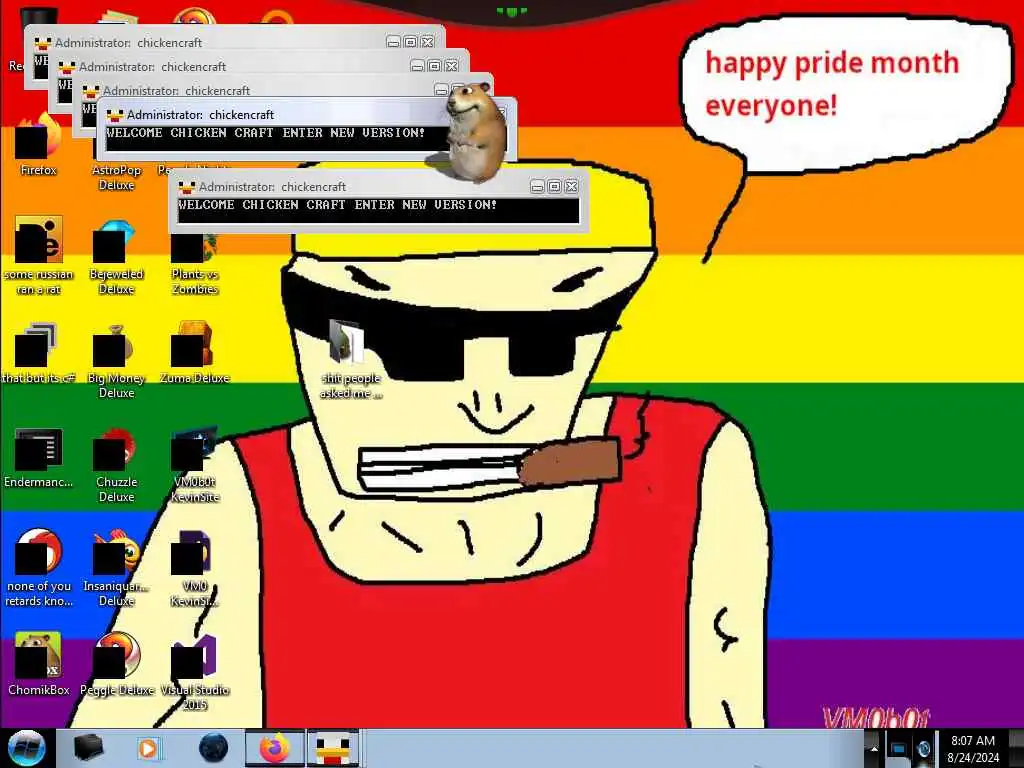Select the 'that but its c#' desktop icon

(x=38, y=353)
